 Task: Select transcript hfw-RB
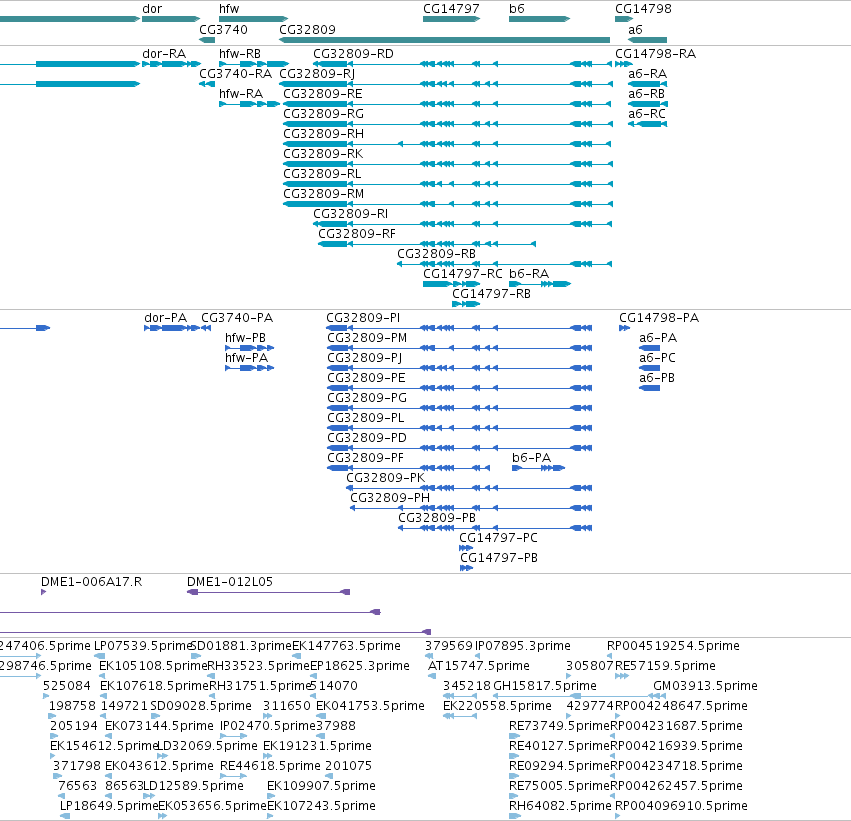tap(240, 54)
